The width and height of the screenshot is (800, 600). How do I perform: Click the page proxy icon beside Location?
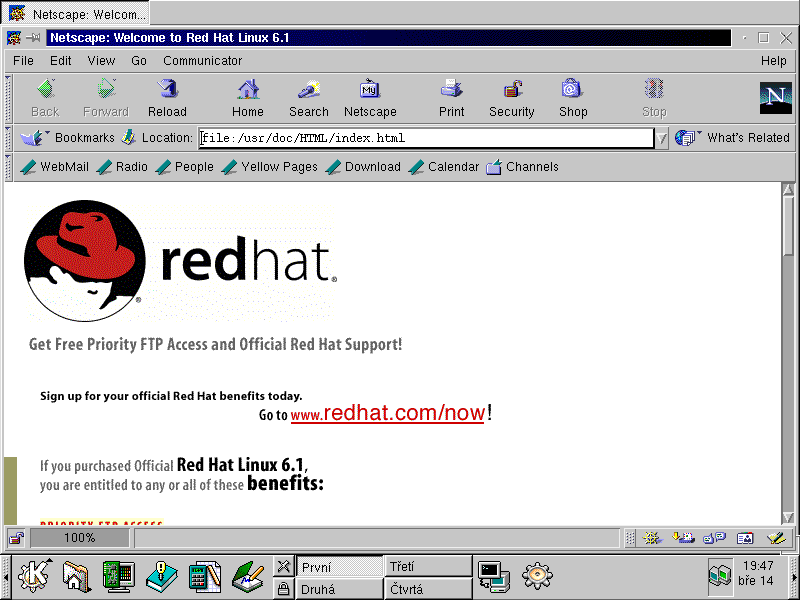pos(129,137)
